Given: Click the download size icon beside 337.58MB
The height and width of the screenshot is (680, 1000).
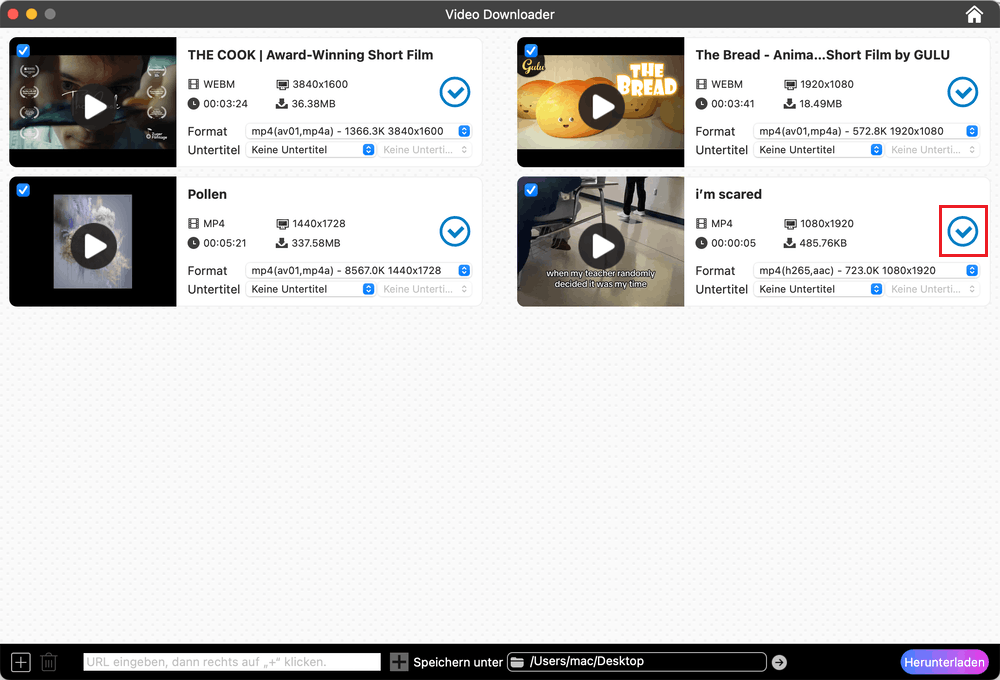Looking at the screenshot, I should (282, 243).
